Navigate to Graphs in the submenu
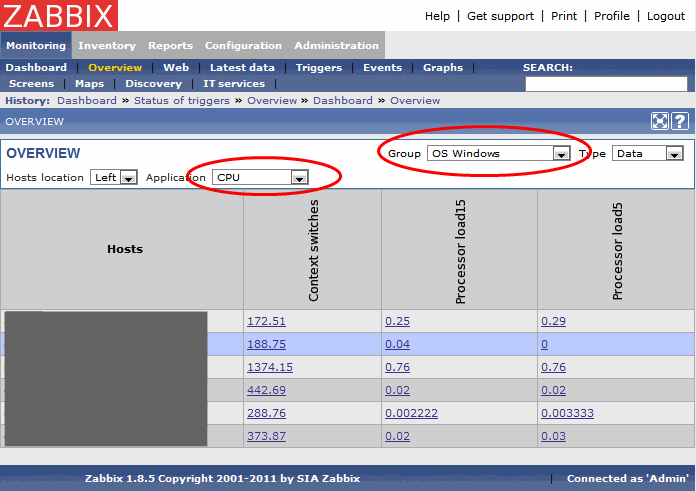The image size is (696, 491). 442,68
